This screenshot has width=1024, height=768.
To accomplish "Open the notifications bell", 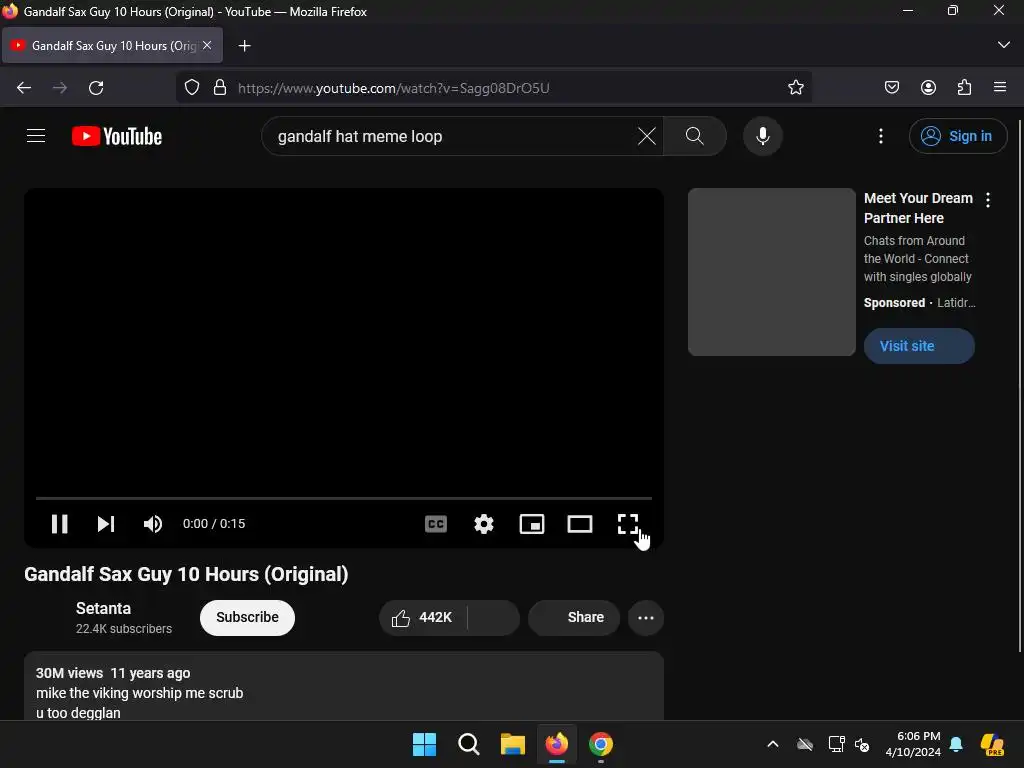I will pyautogui.click(x=956, y=744).
